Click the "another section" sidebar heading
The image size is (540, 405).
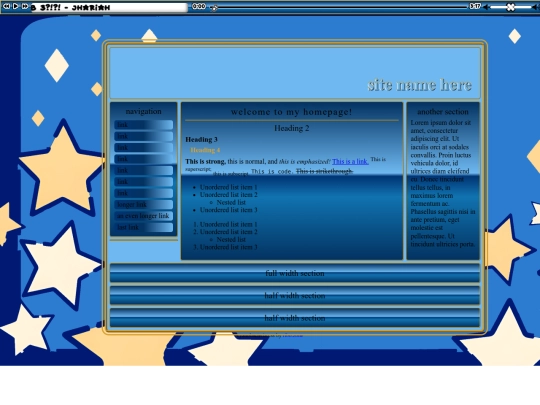click(x=443, y=112)
